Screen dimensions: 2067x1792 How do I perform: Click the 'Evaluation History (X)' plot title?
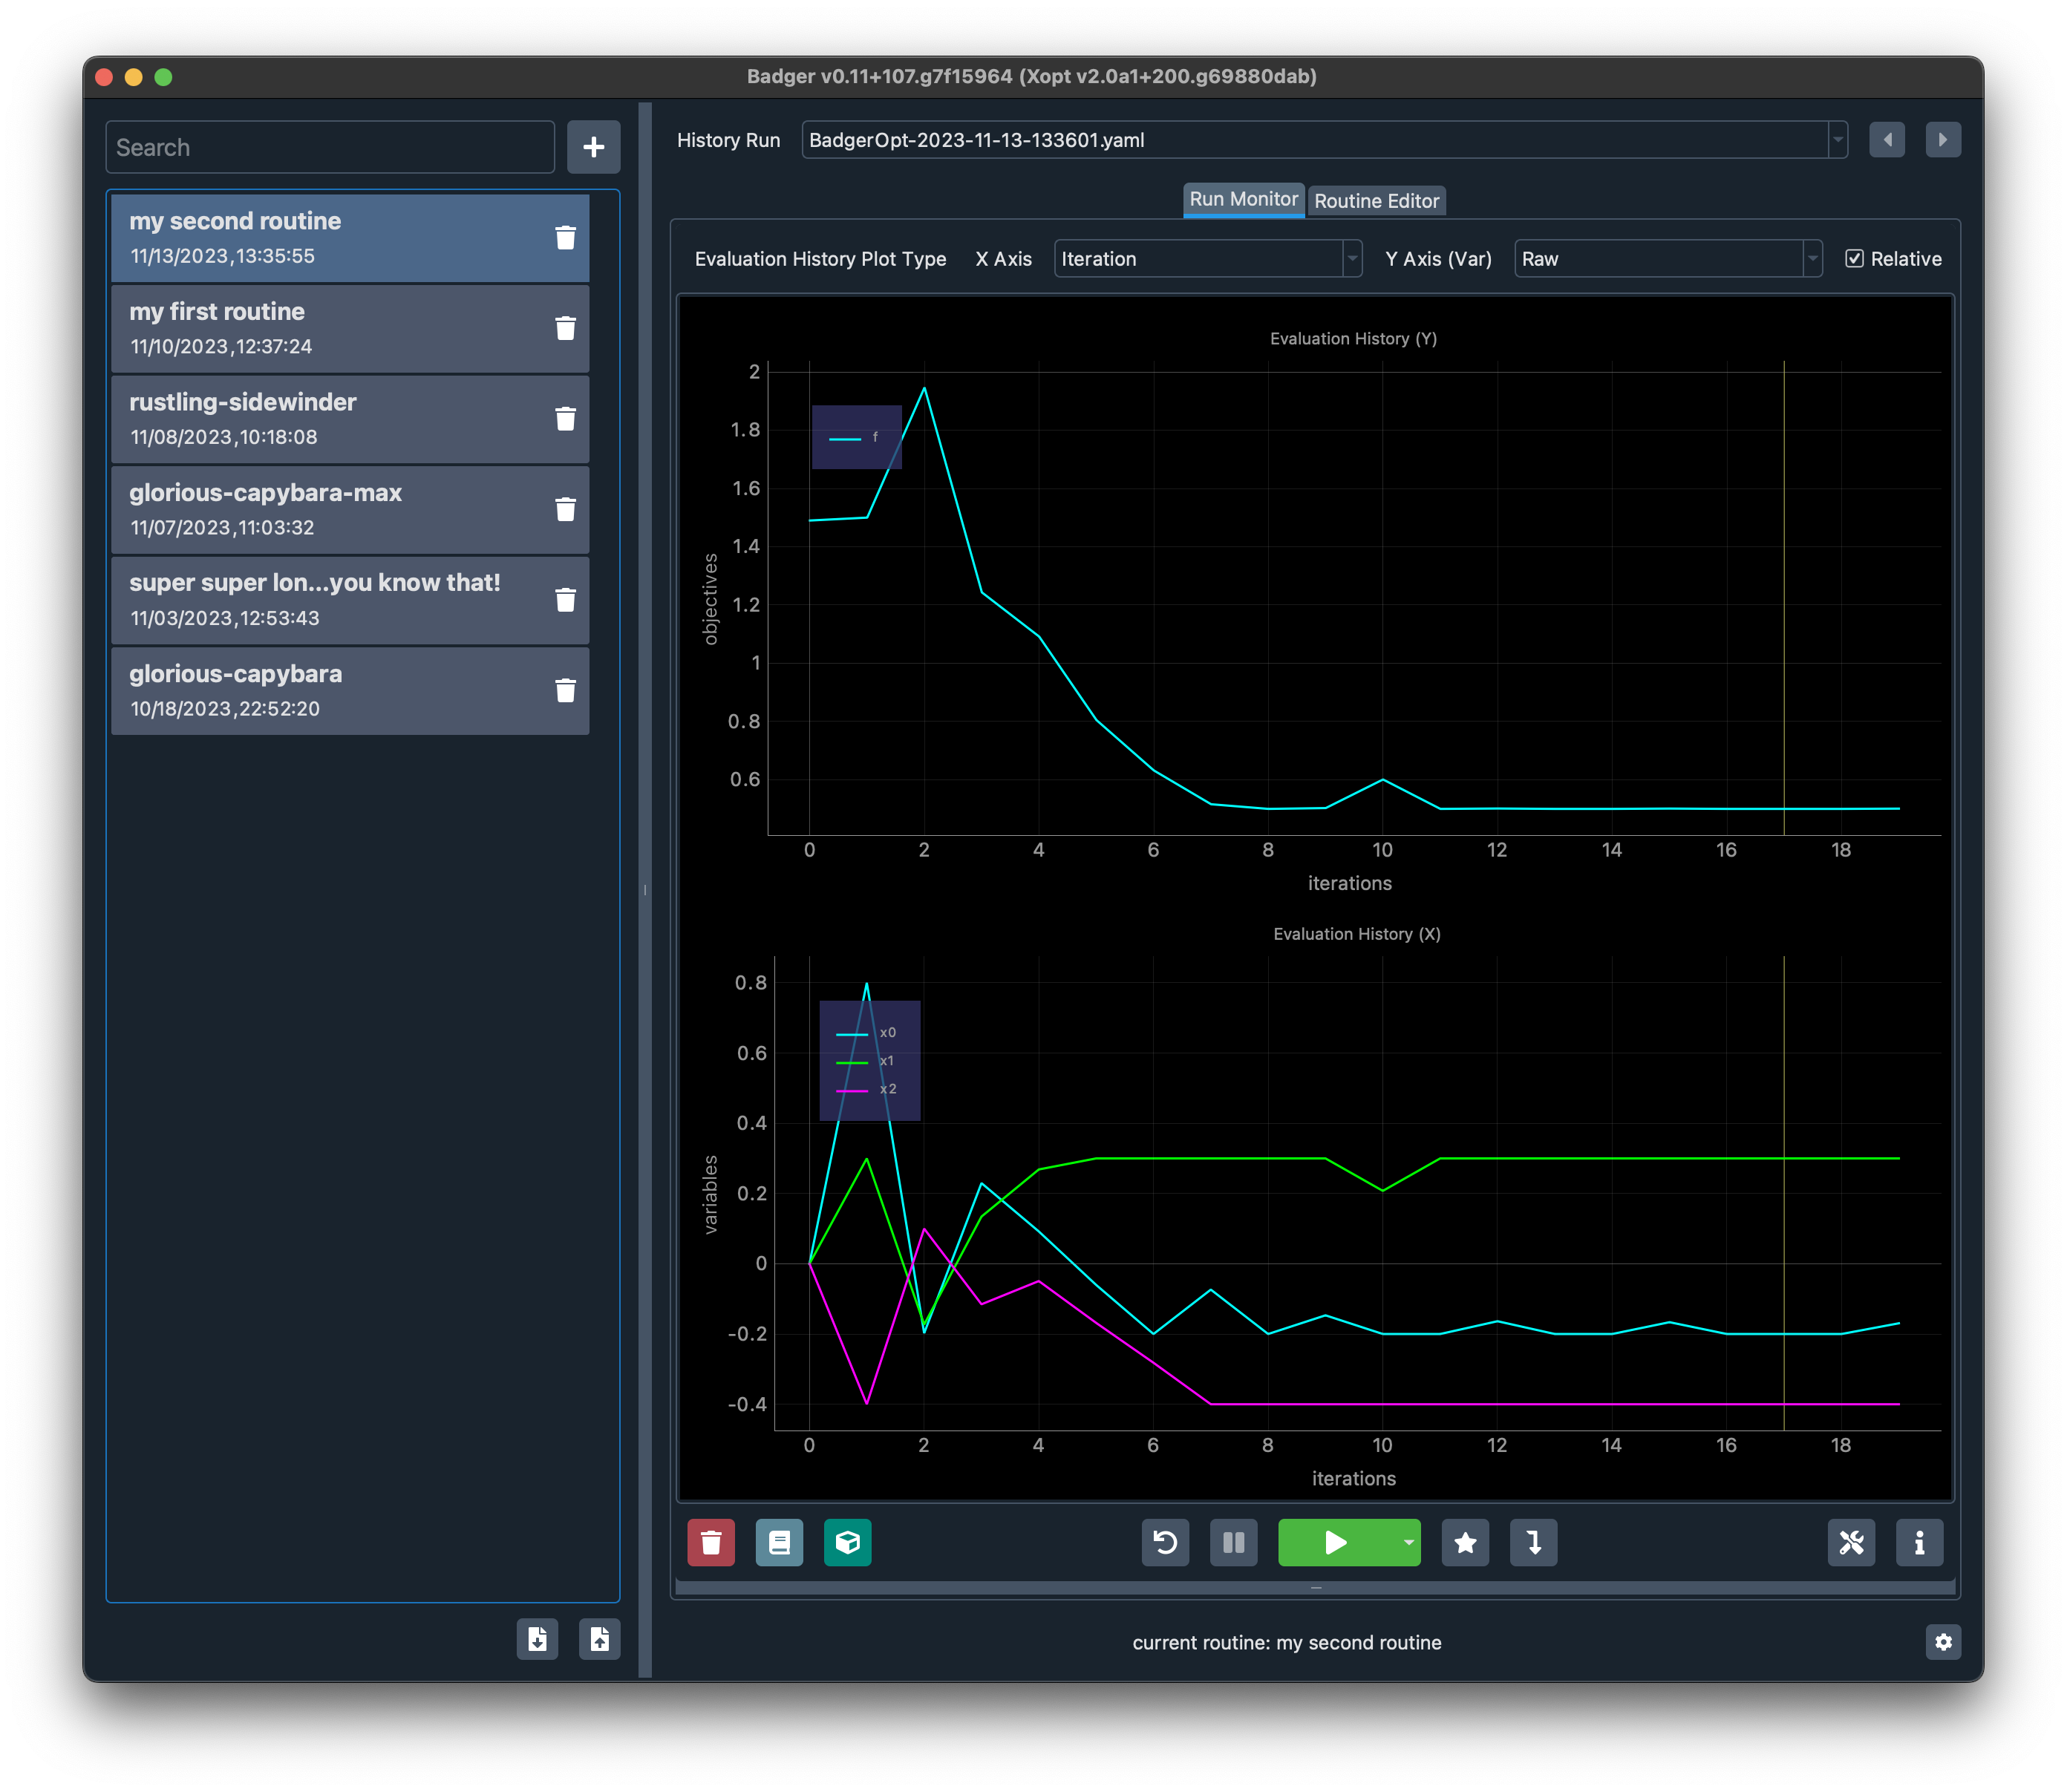(x=1356, y=934)
